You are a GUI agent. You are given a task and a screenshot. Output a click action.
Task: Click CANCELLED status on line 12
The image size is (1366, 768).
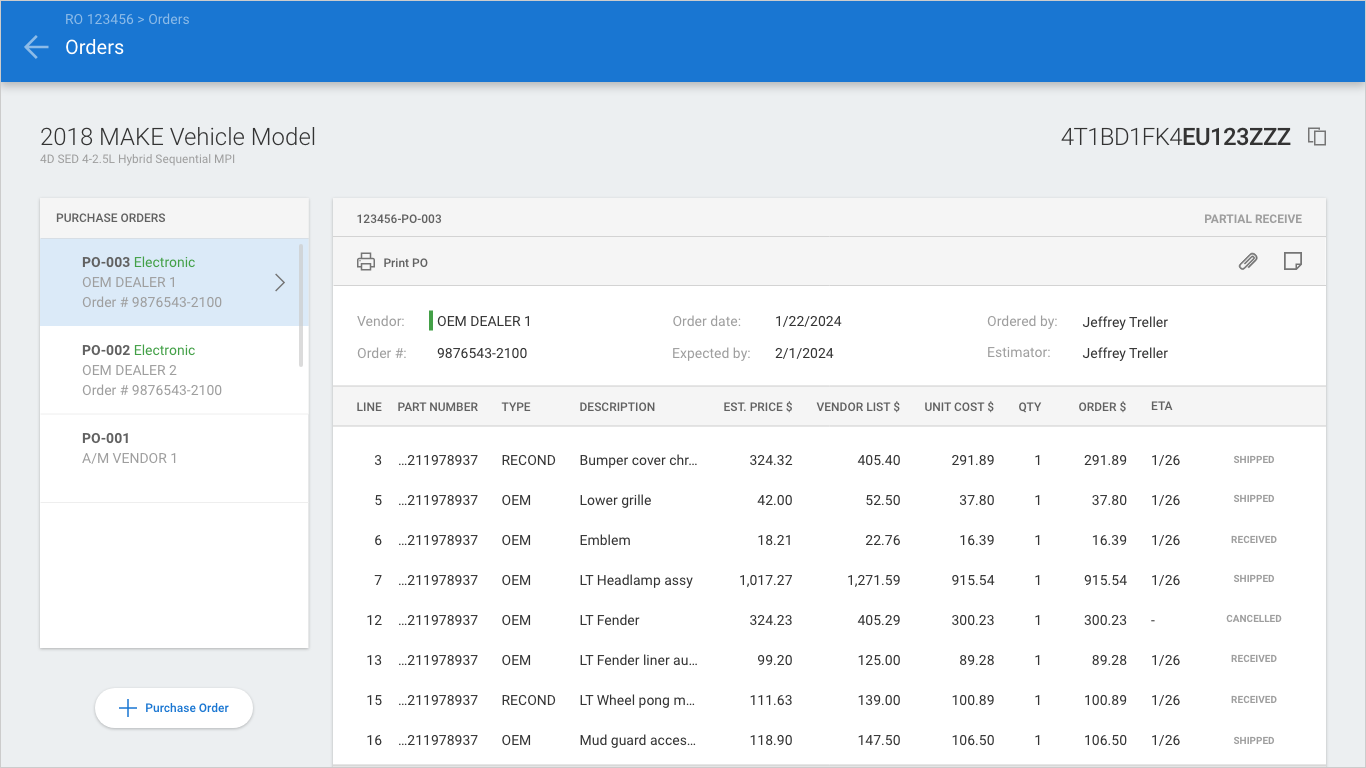point(1254,619)
